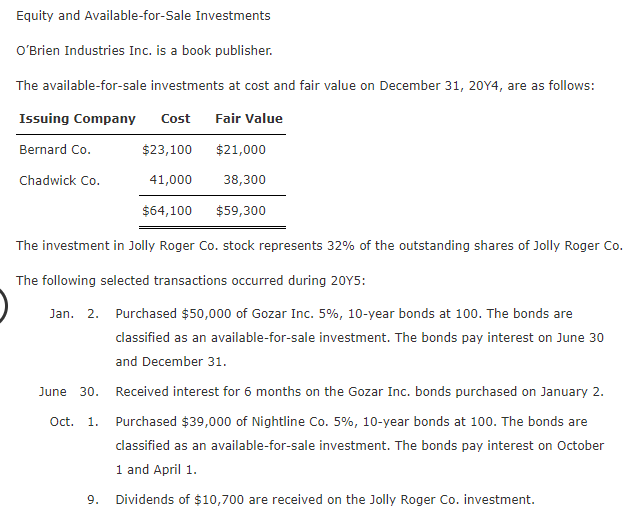
Task: Click the 41,000 cost value
Action: coord(171,180)
